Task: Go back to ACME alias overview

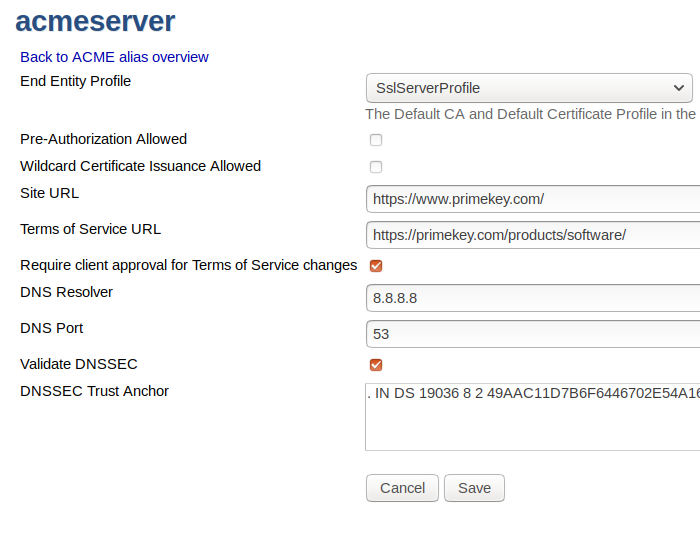Action: (x=114, y=57)
